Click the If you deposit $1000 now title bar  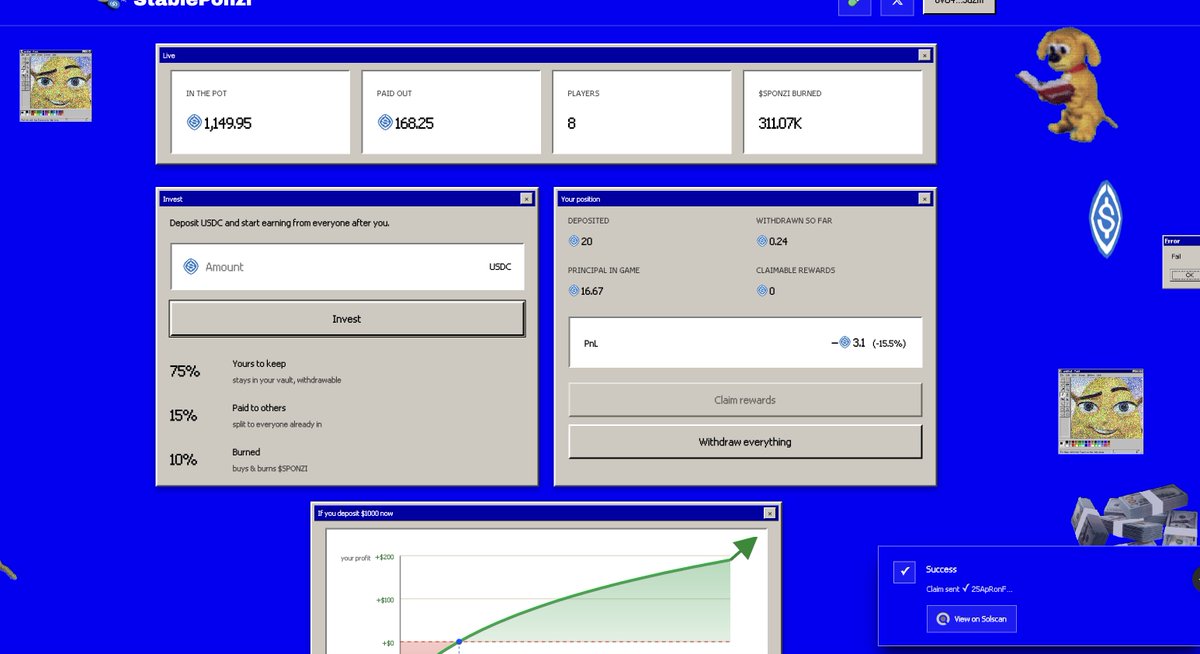point(546,513)
